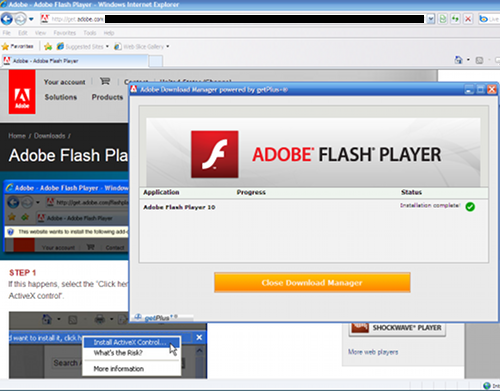Click the information bar screenshot thumbnail
Viewport: 500px width, 391px height.
click(66, 216)
